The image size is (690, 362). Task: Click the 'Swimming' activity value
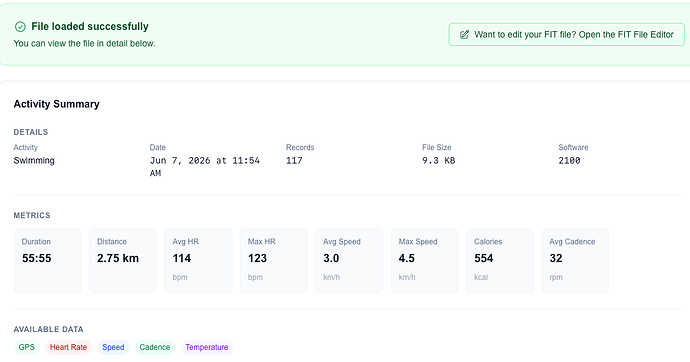(x=34, y=161)
